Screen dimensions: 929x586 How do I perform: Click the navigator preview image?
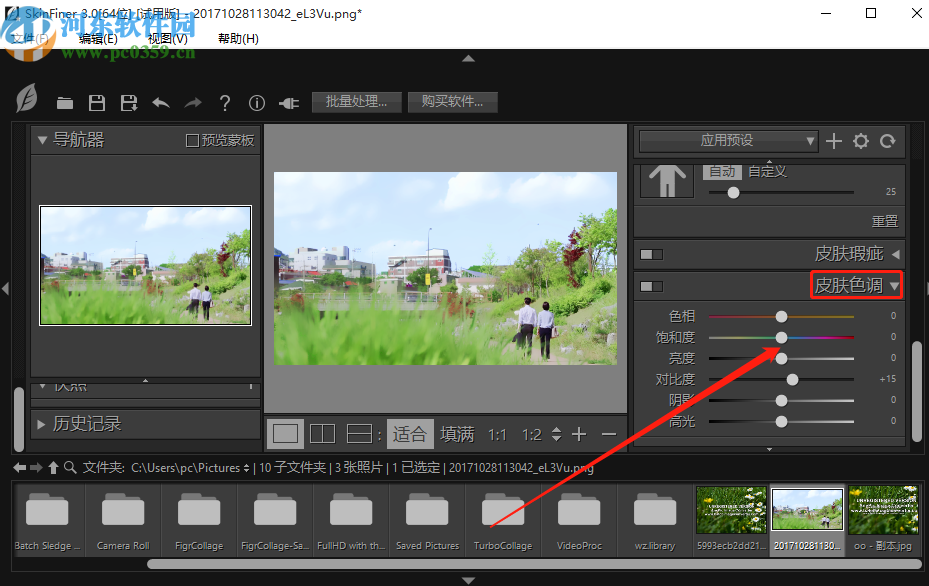click(x=145, y=265)
